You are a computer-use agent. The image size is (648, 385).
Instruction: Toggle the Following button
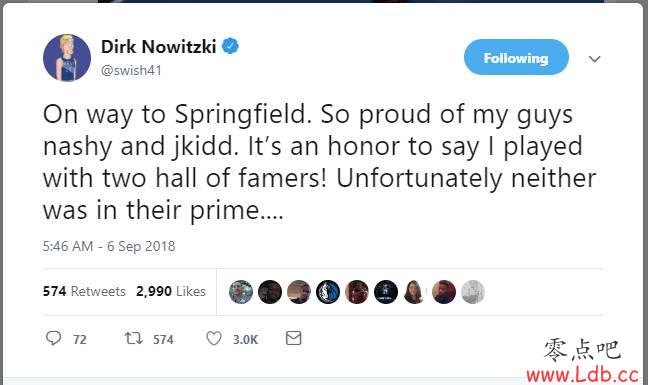(x=516, y=57)
